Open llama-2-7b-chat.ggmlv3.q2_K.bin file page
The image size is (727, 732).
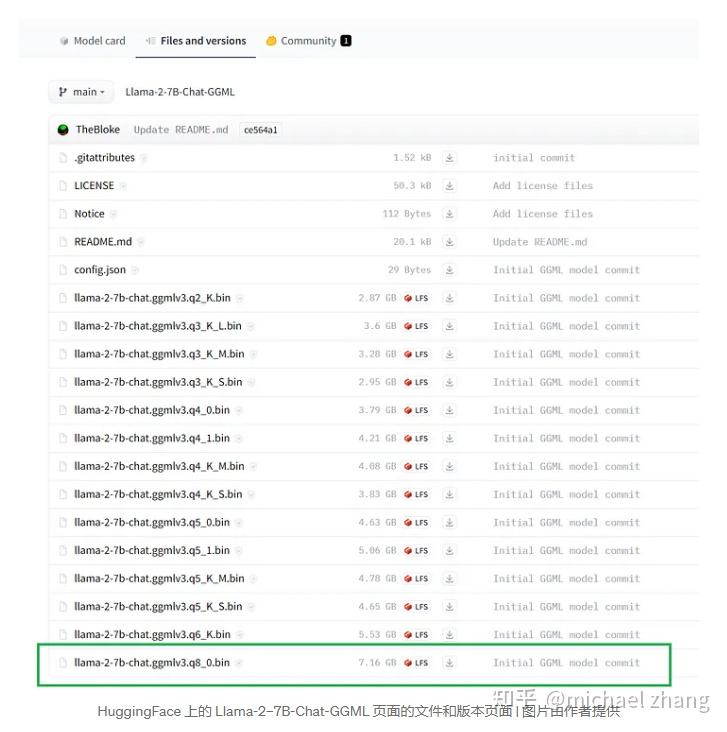pos(152,298)
